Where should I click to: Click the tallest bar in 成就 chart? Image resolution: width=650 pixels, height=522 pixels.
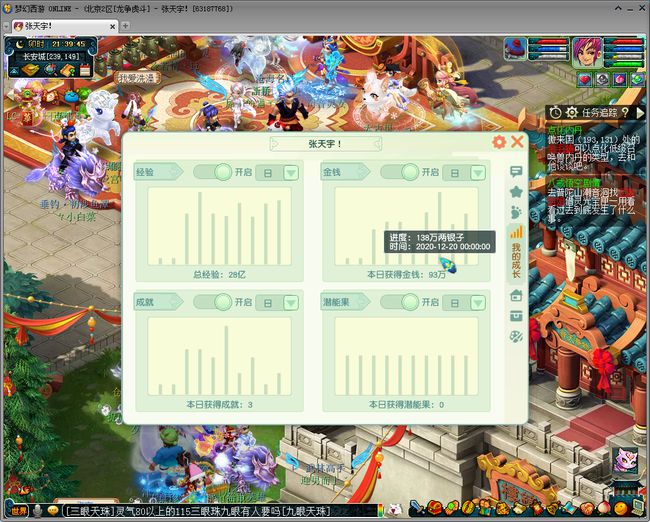click(226, 360)
